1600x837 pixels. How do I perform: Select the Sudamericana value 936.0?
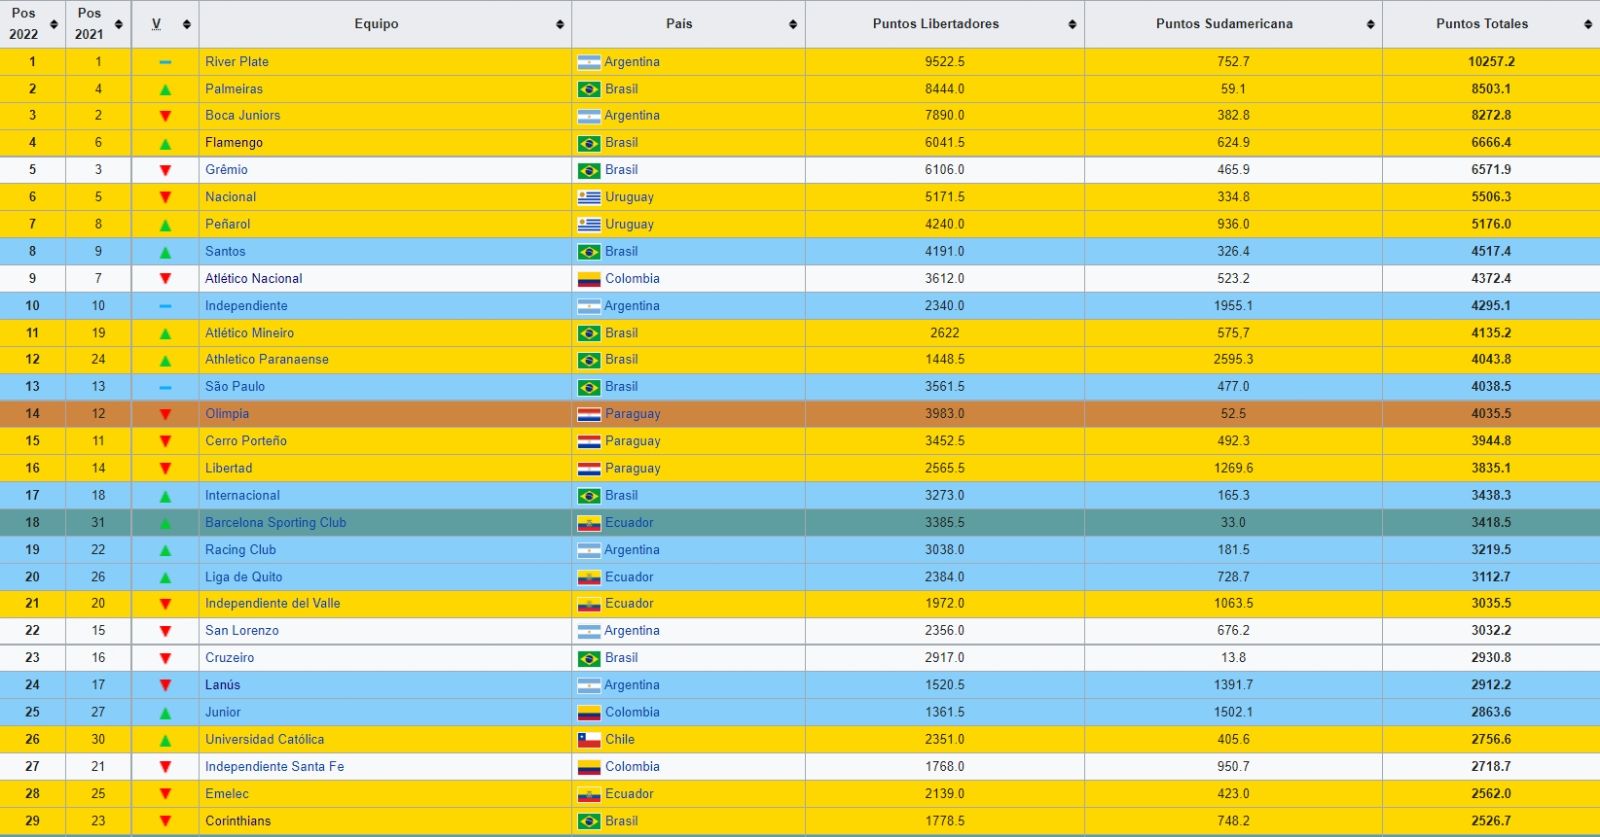pos(1234,225)
